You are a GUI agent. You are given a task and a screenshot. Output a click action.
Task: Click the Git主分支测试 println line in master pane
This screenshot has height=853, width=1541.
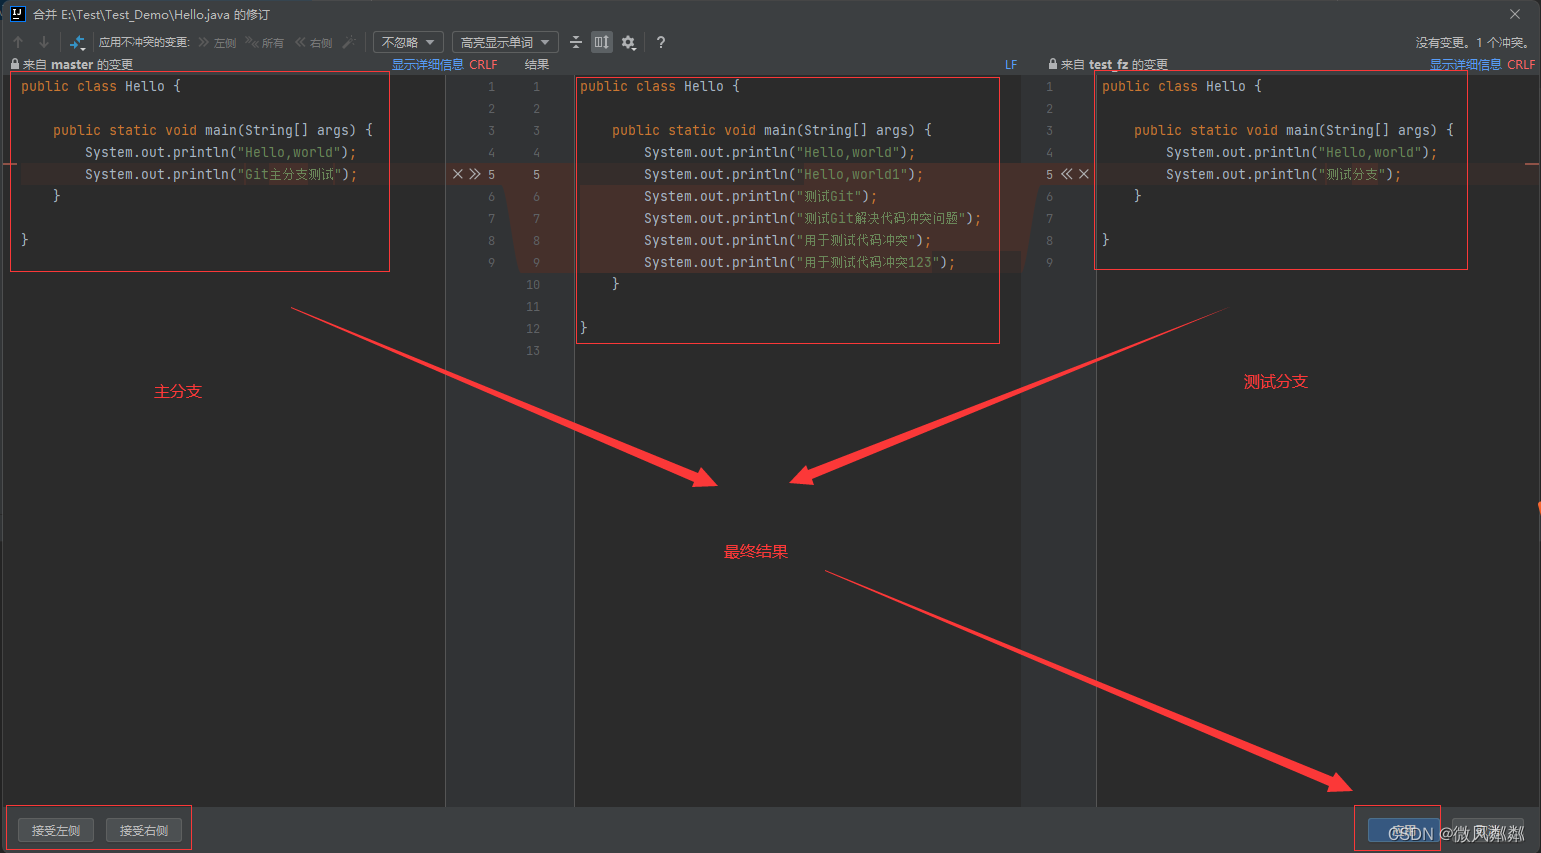pyautogui.click(x=220, y=174)
